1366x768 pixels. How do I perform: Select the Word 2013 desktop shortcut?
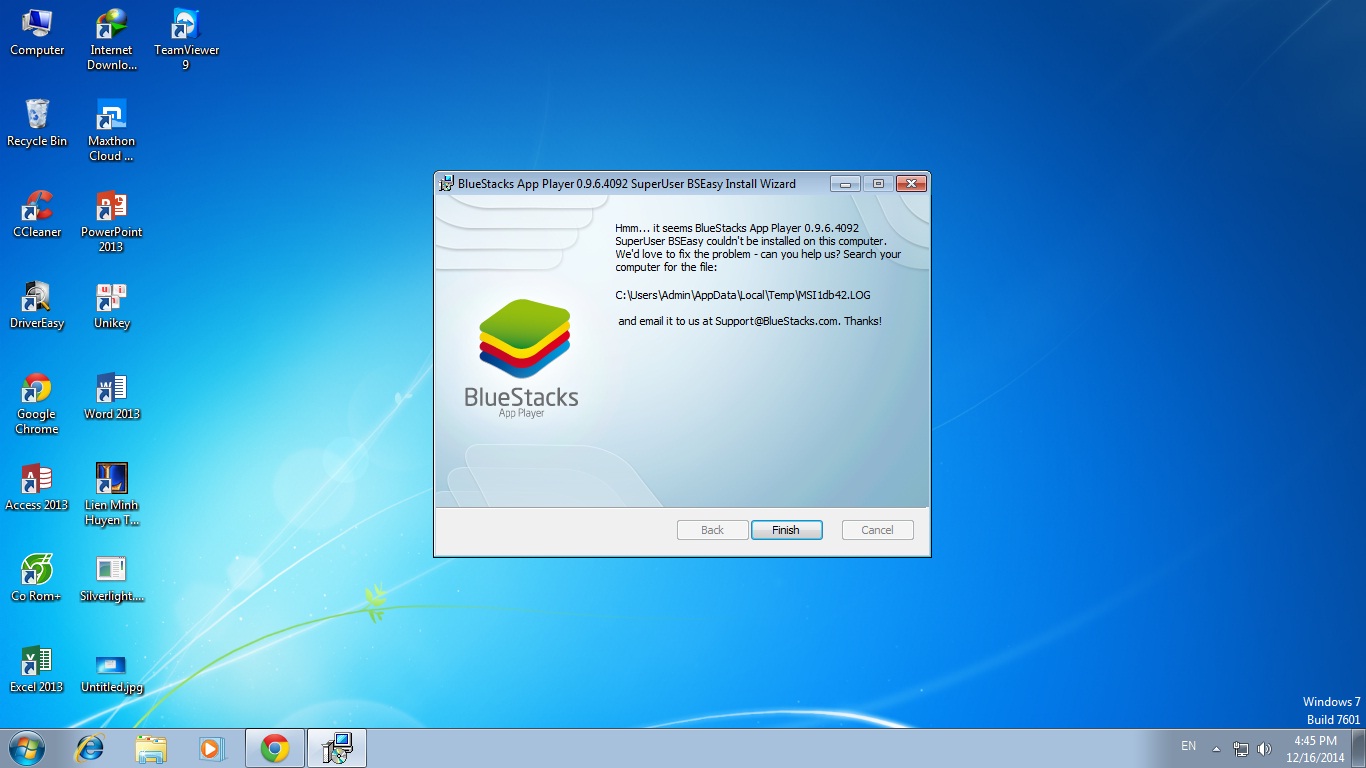111,396
